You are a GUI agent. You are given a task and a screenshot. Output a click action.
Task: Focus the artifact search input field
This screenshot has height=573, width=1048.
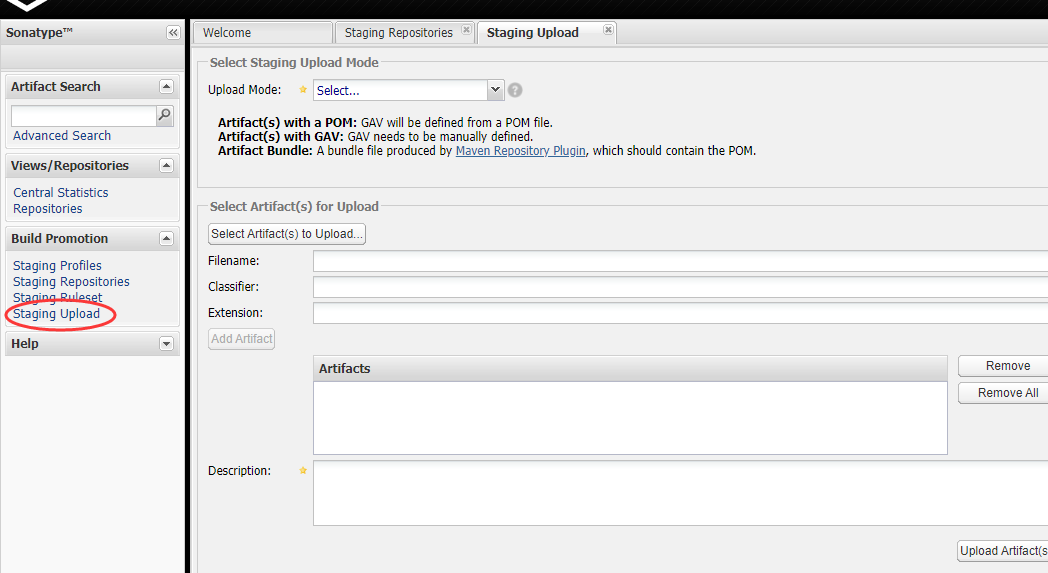pos(84,116)
